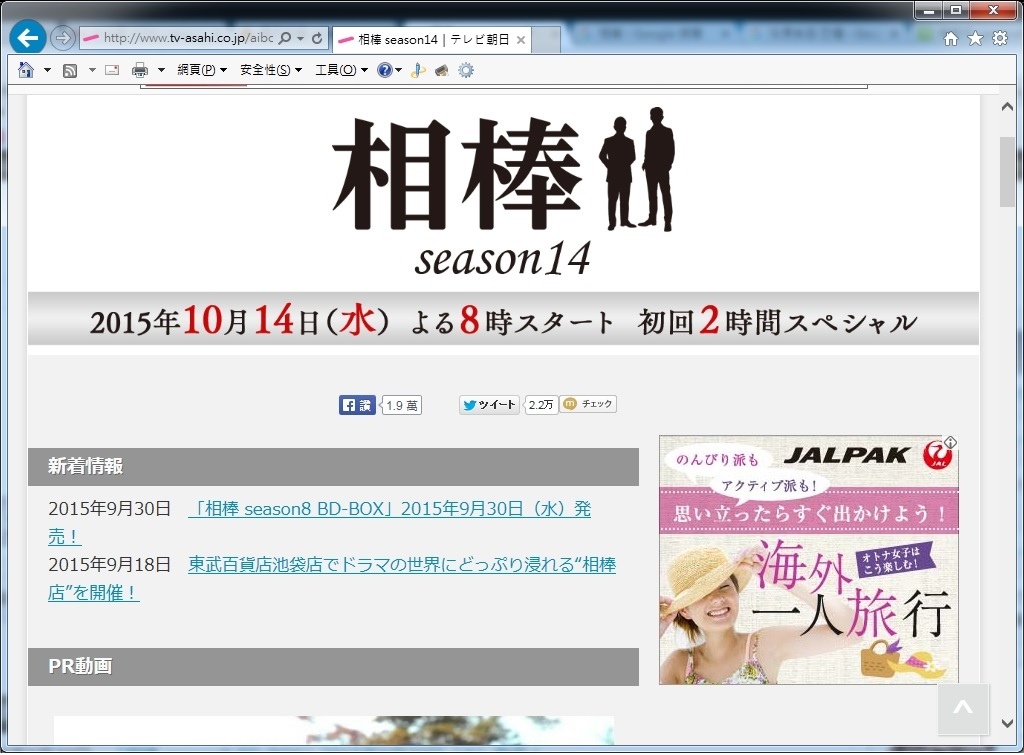This screenshot has width=1024, height=755.
Task: Click the back-to-top caret button
Action: (x=963, y=709)
